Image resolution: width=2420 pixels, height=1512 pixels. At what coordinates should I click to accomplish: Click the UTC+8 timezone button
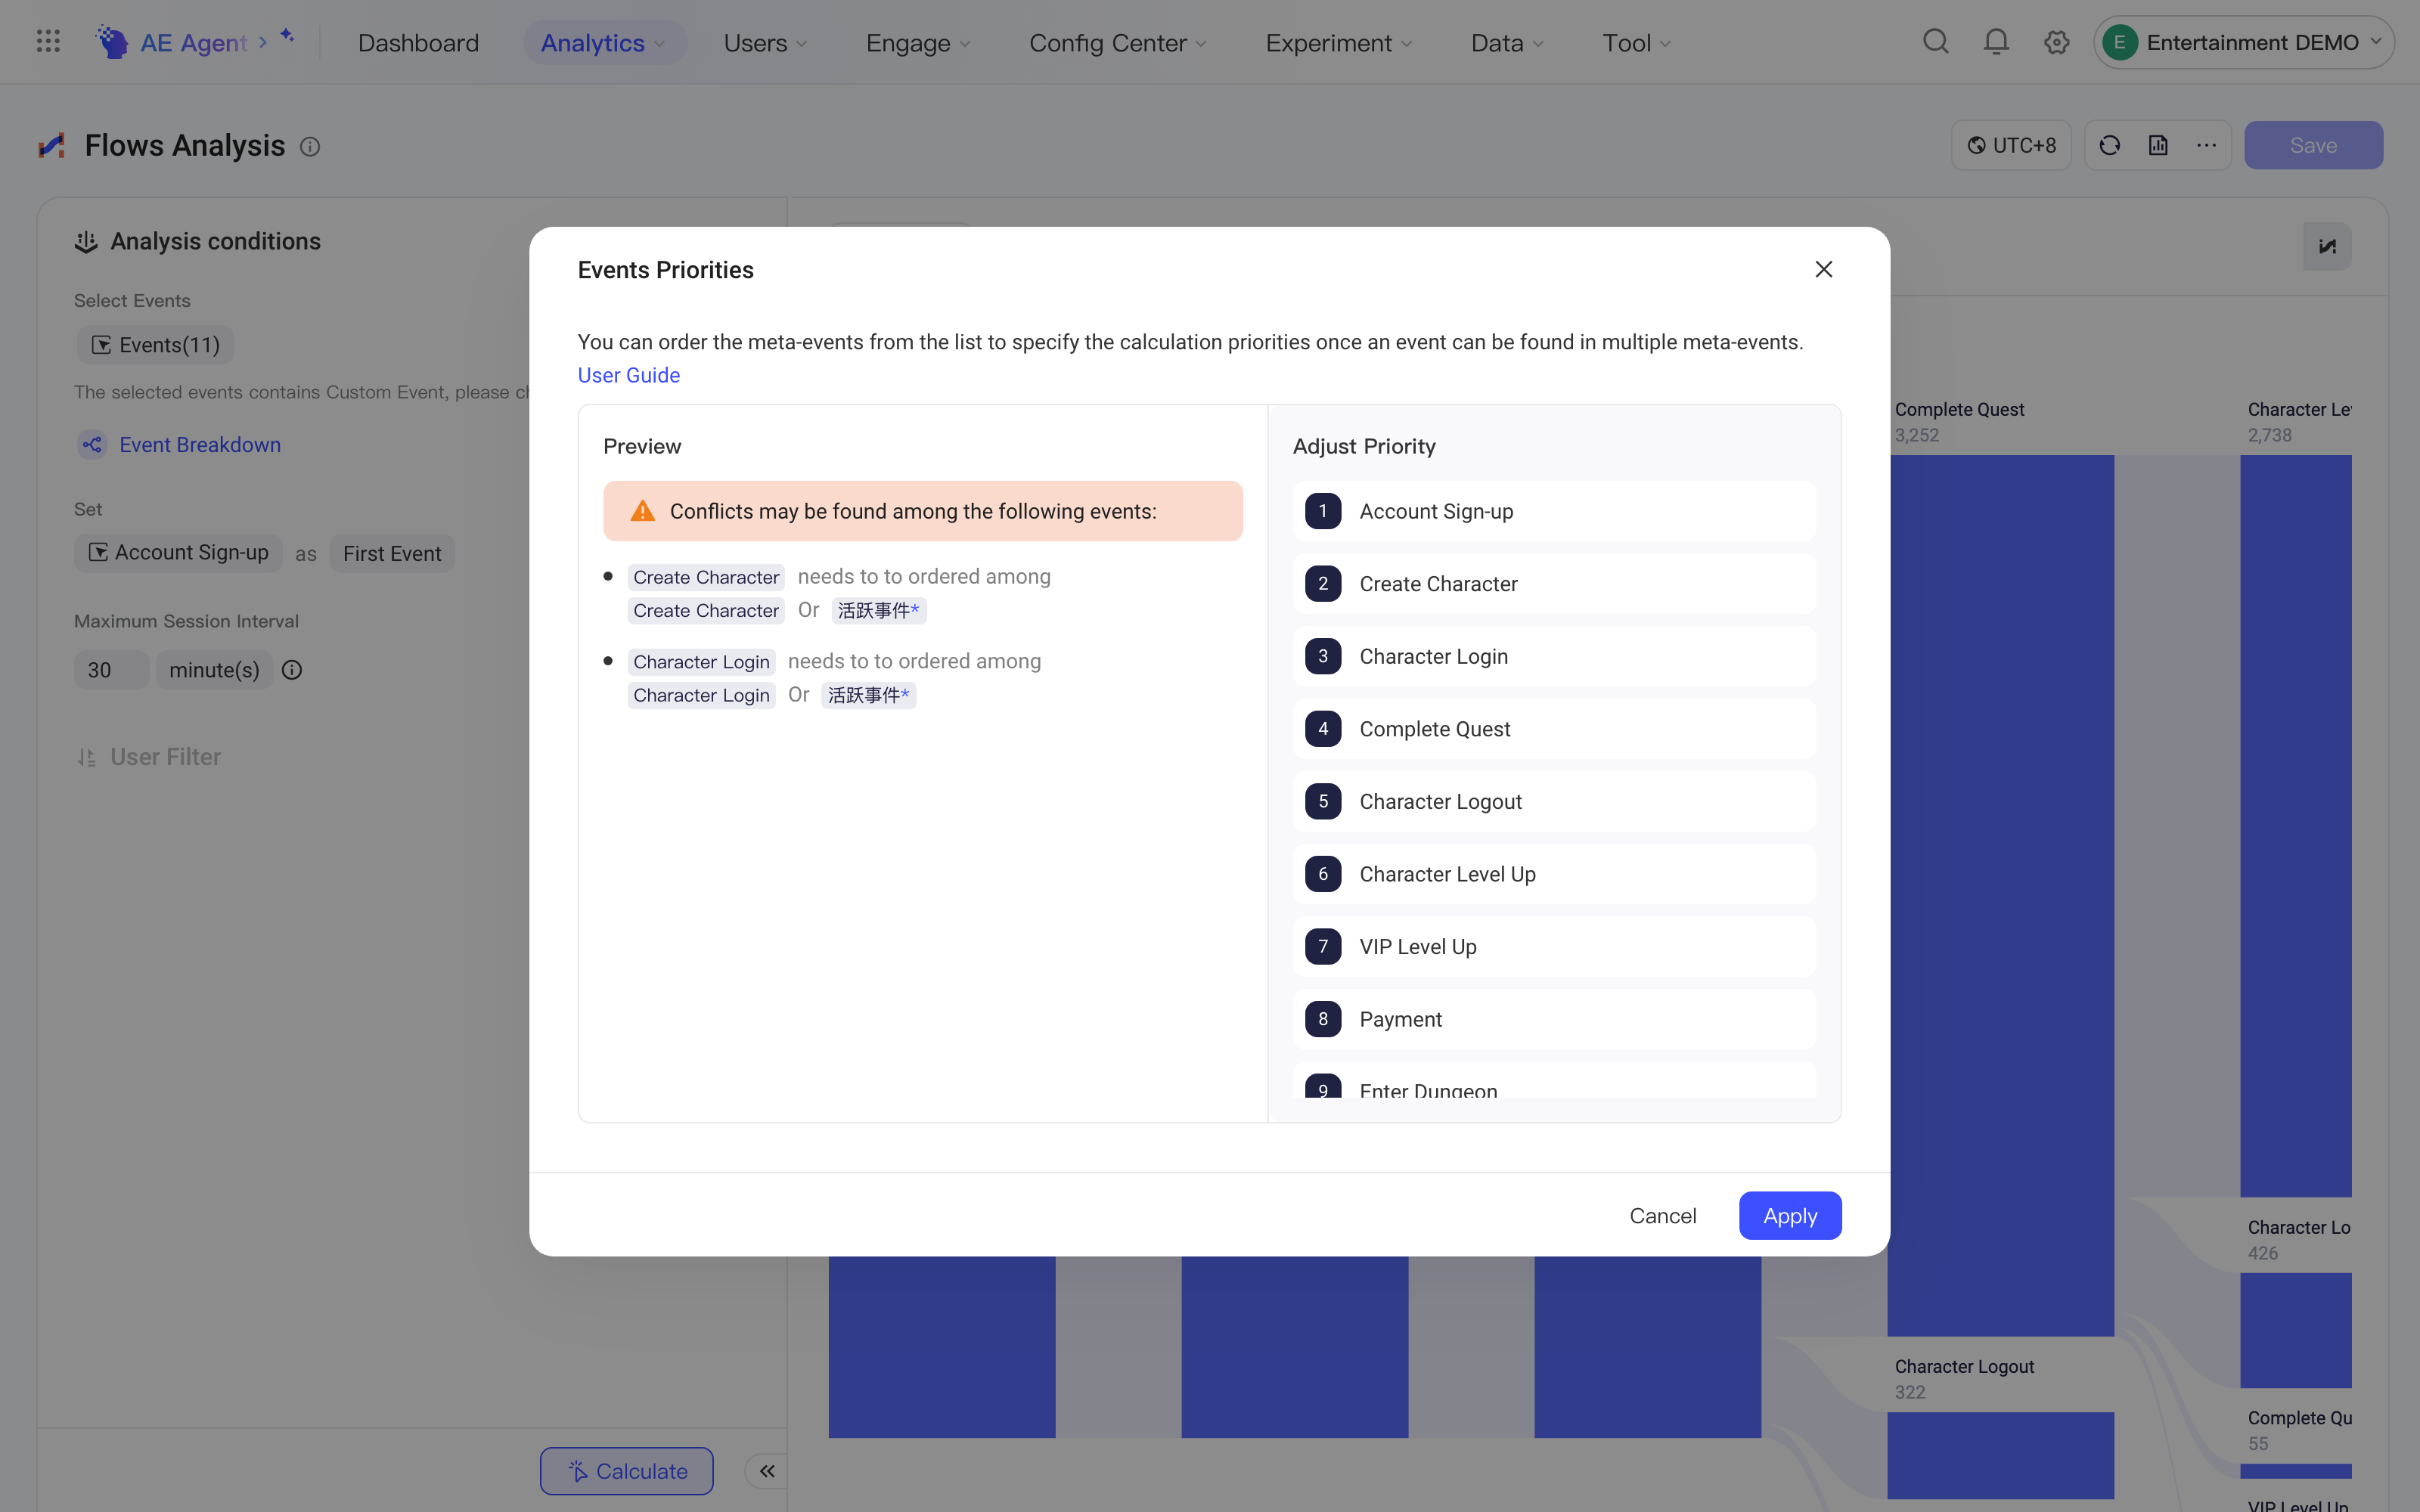pyautogui.click(x=2011, y=145)
